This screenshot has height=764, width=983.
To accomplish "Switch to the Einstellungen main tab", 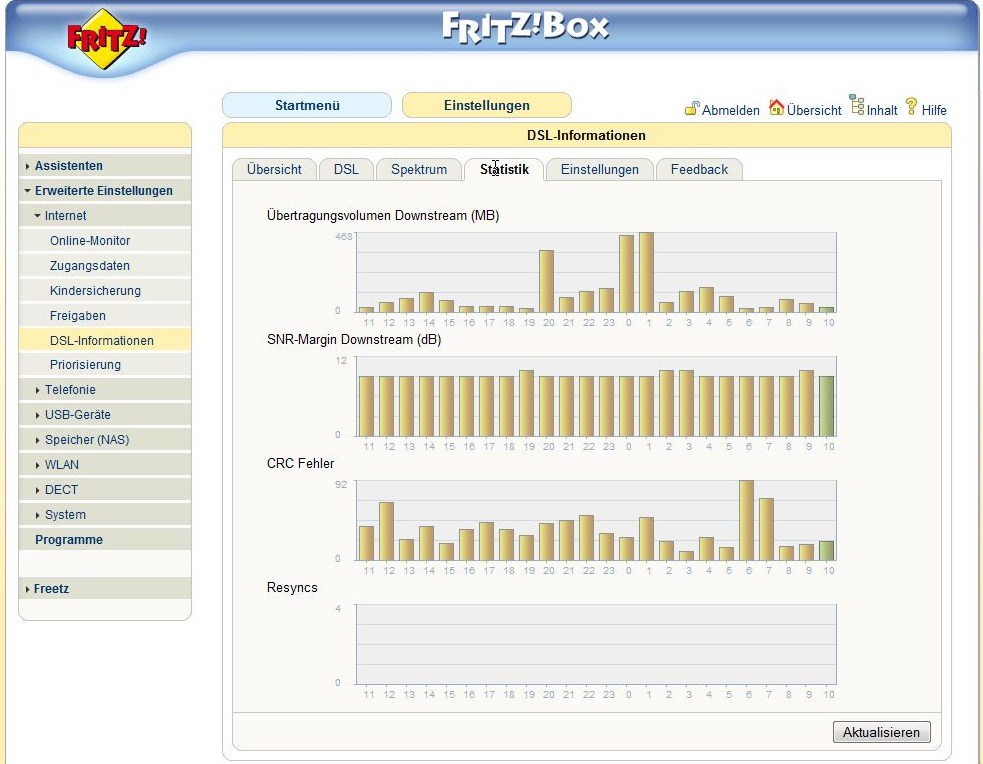I will click(486, 105).
